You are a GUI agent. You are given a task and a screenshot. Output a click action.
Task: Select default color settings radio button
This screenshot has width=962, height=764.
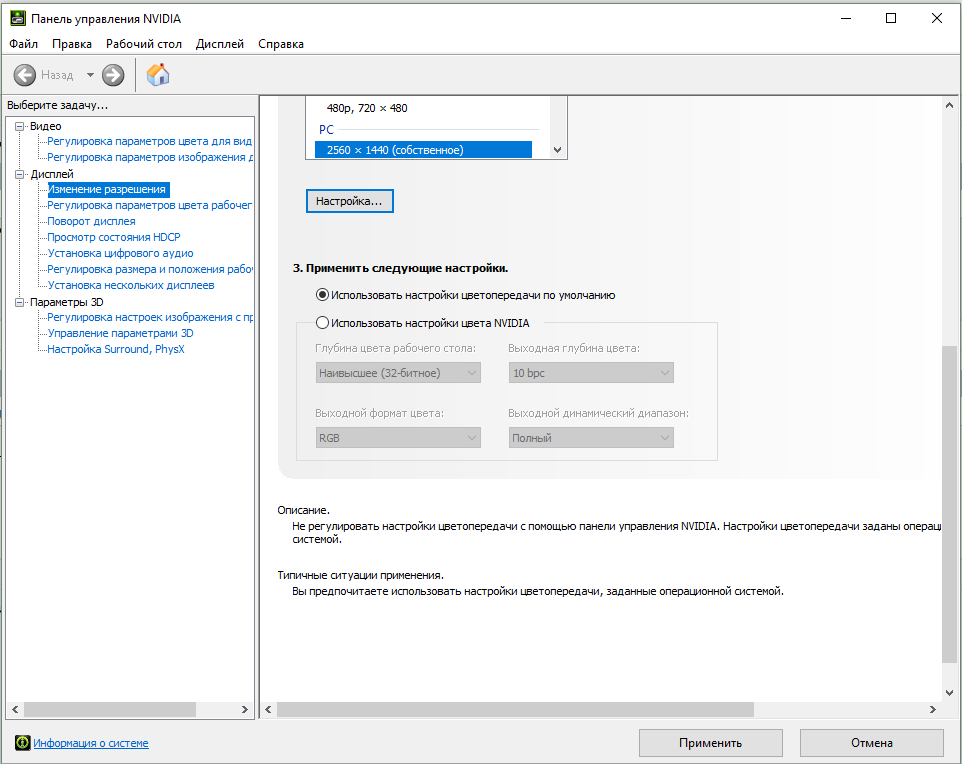pos(322,295)
